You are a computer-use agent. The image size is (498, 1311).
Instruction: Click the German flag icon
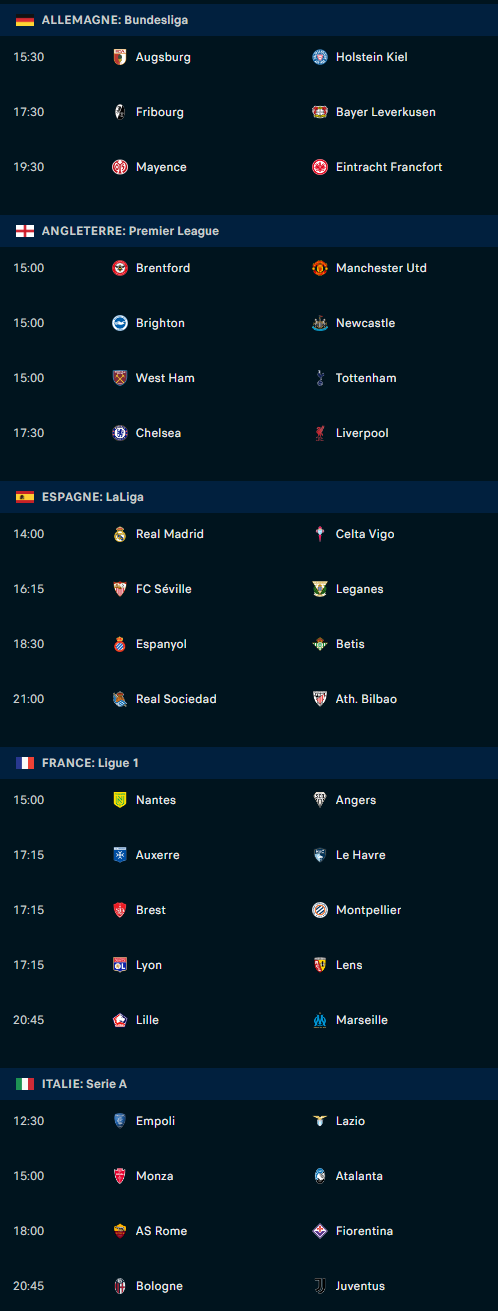coord(25,20)
